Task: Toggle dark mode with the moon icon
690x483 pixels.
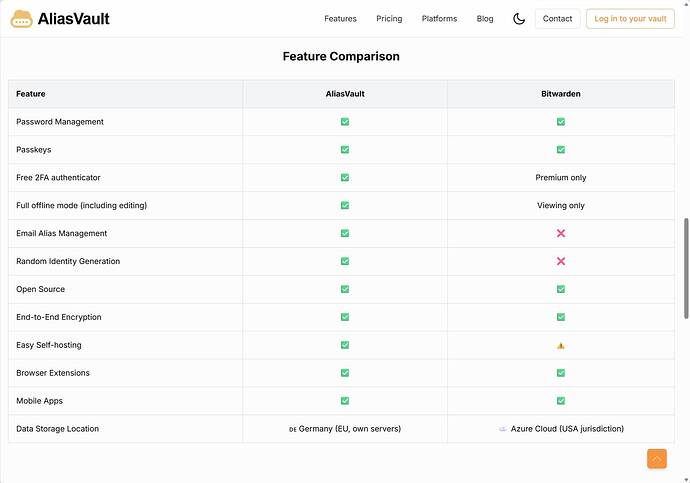Action: [519, 19]
